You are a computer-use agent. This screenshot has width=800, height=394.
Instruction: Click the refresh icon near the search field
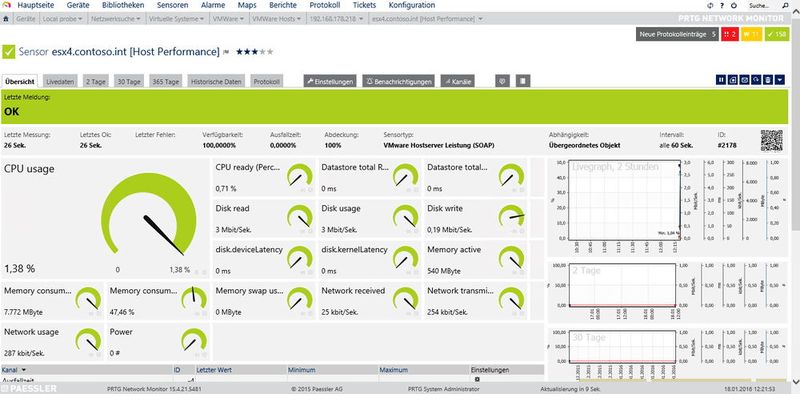711,6
